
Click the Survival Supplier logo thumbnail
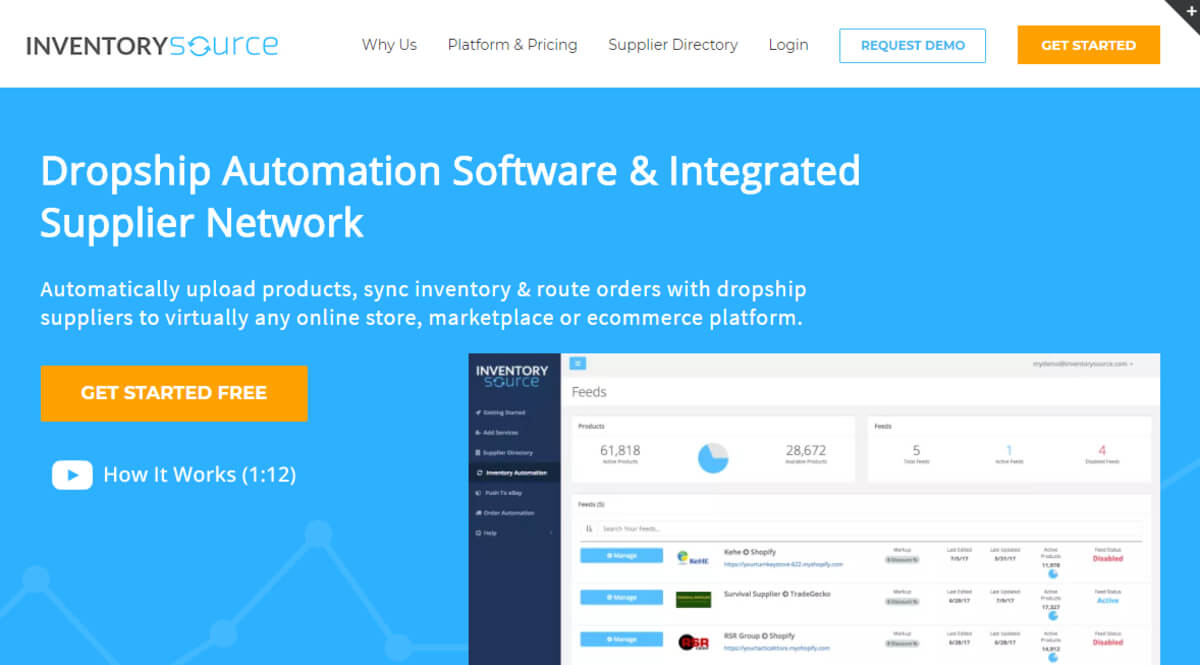pyautogui.click(x=693, y=599)
